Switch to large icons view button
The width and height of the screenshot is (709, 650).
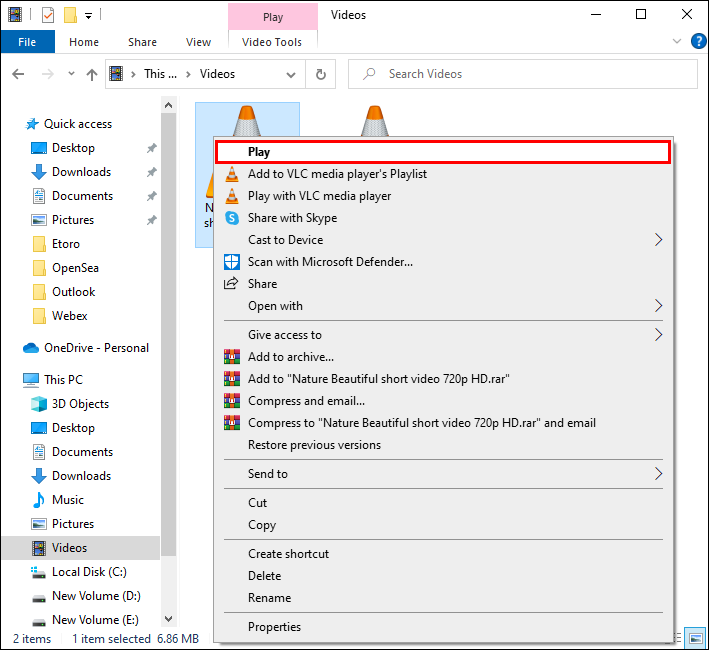(x=694, y=638)
